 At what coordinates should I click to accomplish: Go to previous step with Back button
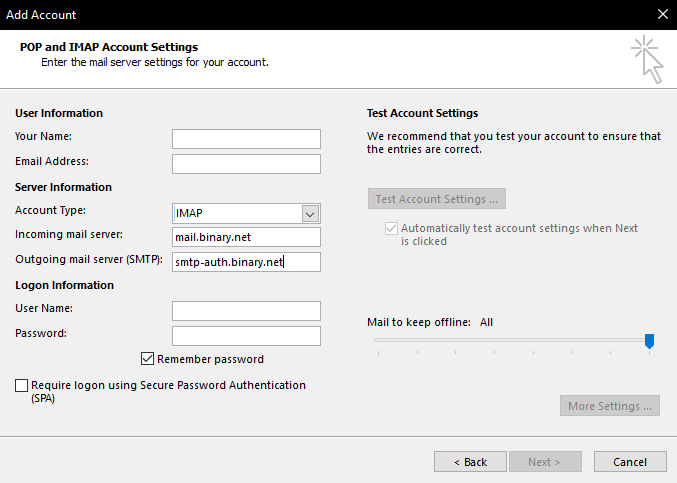click(x=470, y=462)
